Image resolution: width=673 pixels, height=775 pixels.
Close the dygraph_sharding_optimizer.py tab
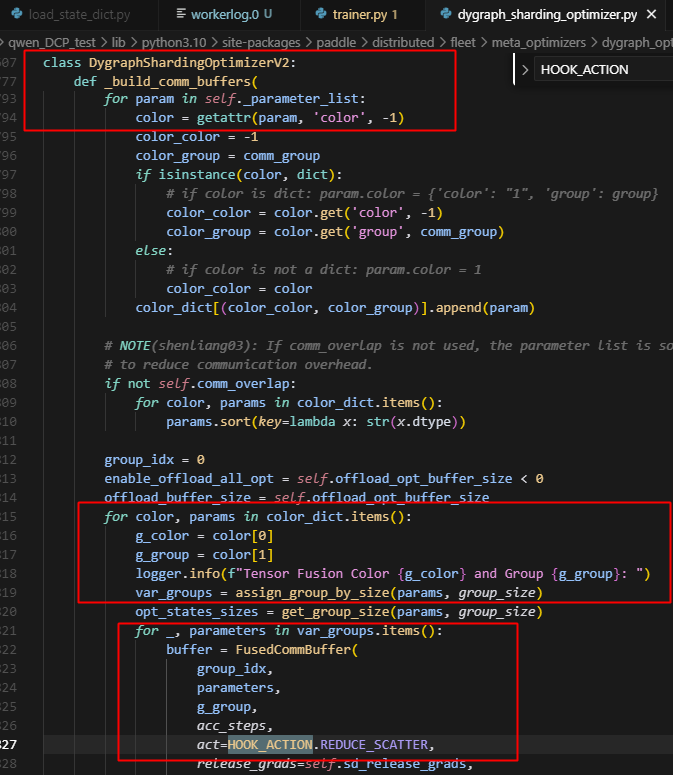652,15
